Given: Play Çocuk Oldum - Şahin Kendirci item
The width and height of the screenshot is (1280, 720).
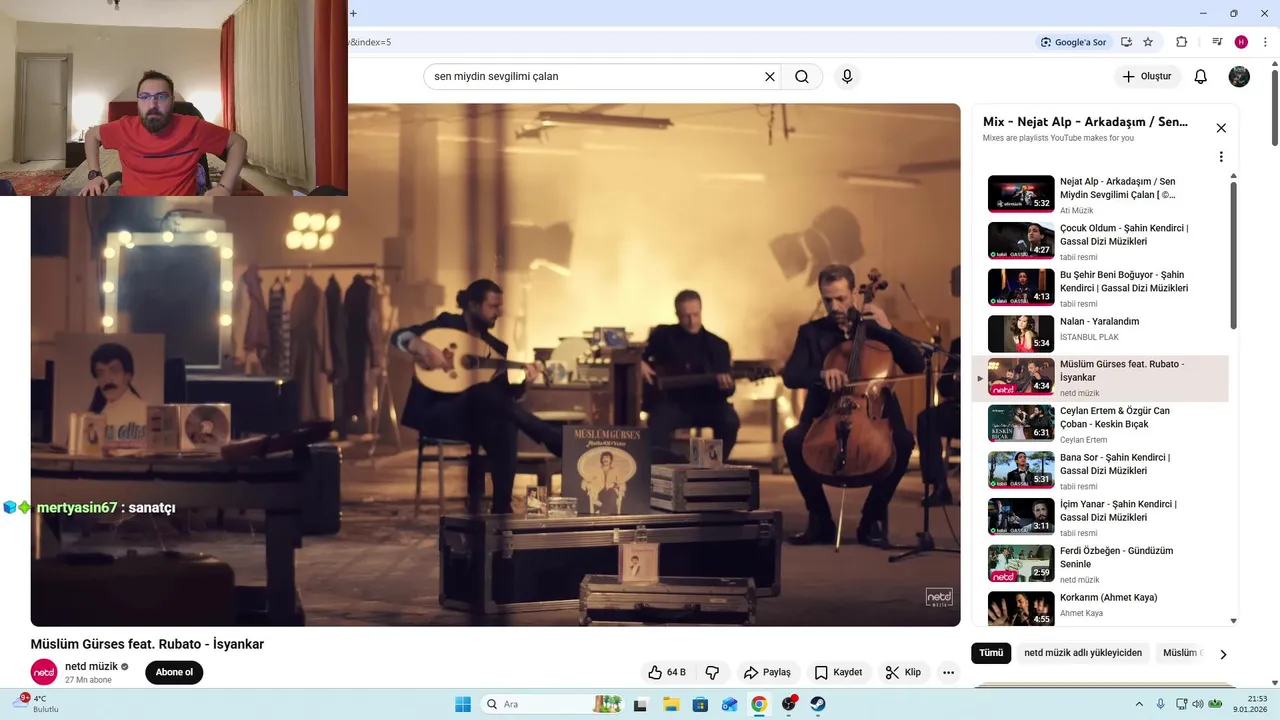Looking at the screenshot, I should [x=1100, y=241].
